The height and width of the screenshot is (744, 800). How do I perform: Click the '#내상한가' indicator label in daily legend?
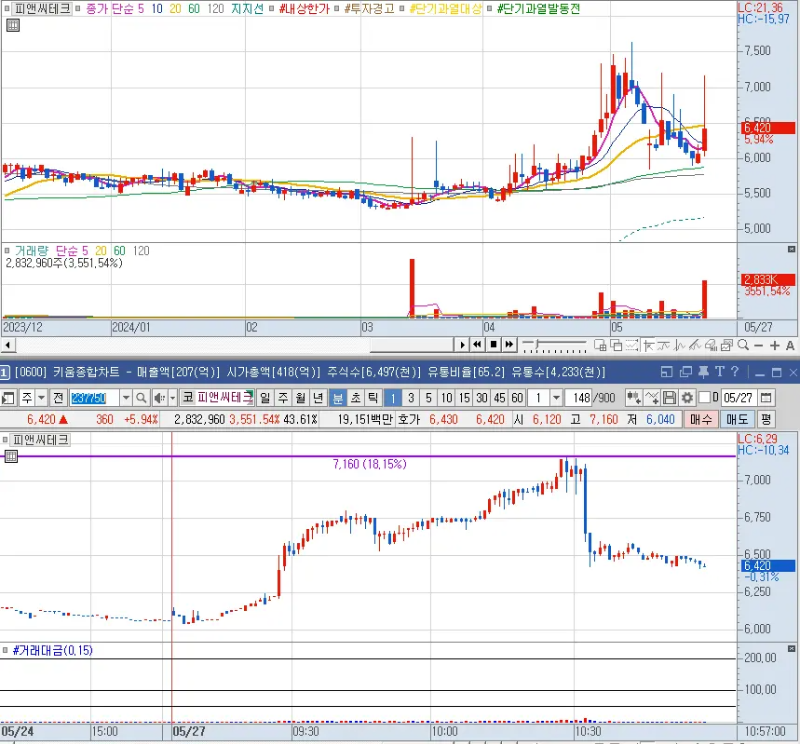coord(305,9)
